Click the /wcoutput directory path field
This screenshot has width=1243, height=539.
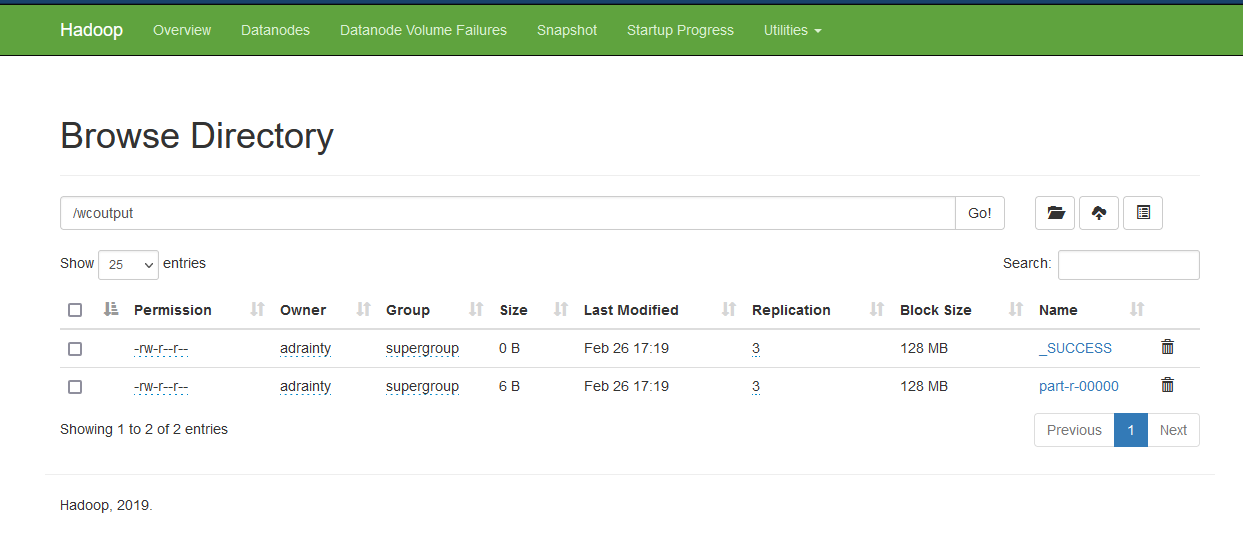(x=508, y=213)
